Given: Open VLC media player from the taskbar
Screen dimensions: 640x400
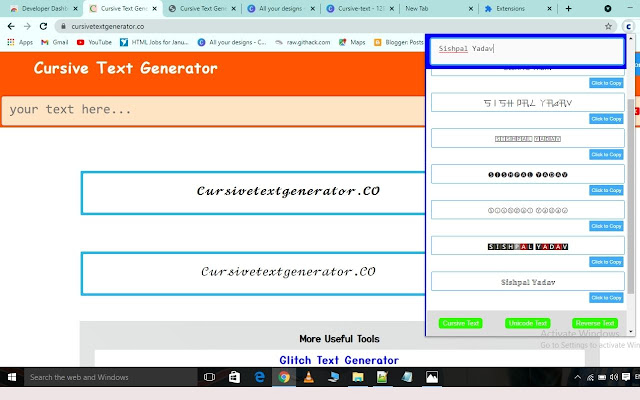Looking at the screenshot, I should (309, 377).
